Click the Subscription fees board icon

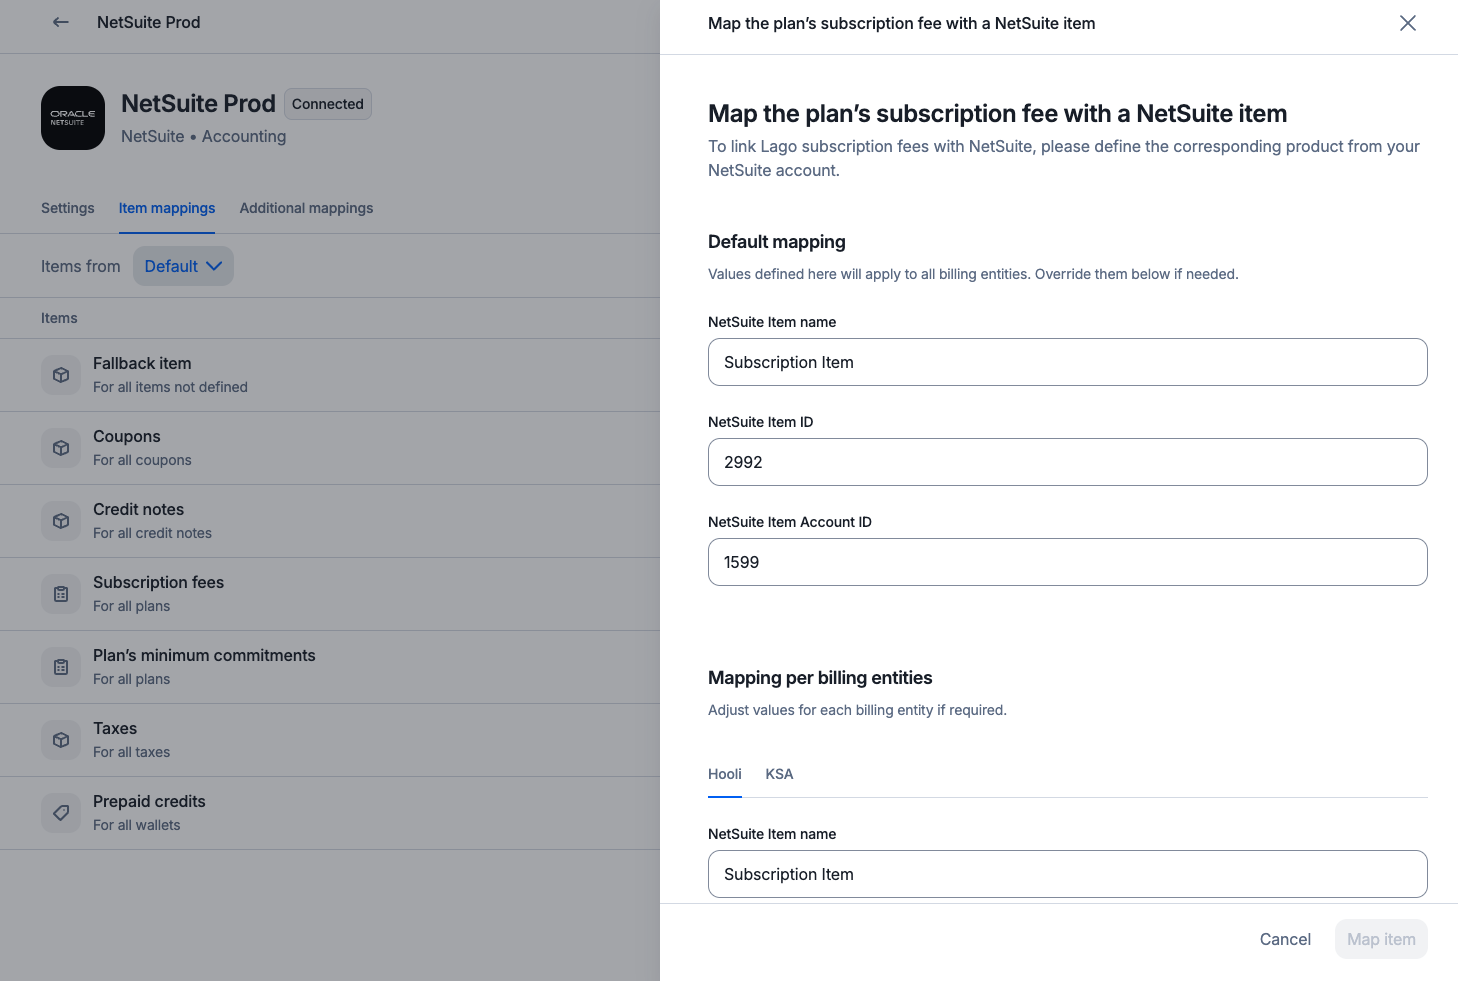(x=61, y=594)
